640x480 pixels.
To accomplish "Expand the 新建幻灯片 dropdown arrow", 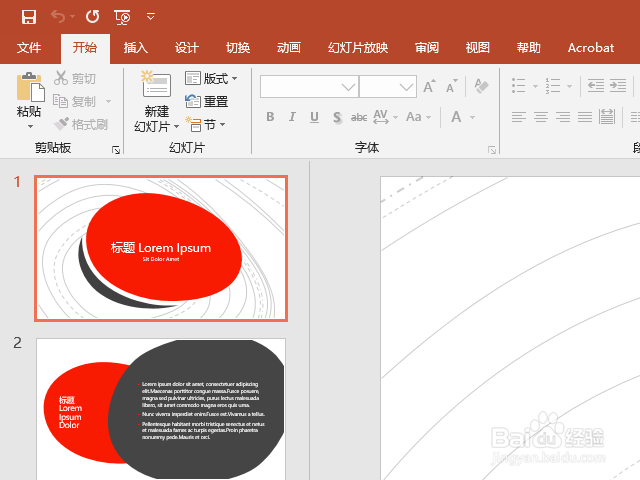I will [176, 127].
